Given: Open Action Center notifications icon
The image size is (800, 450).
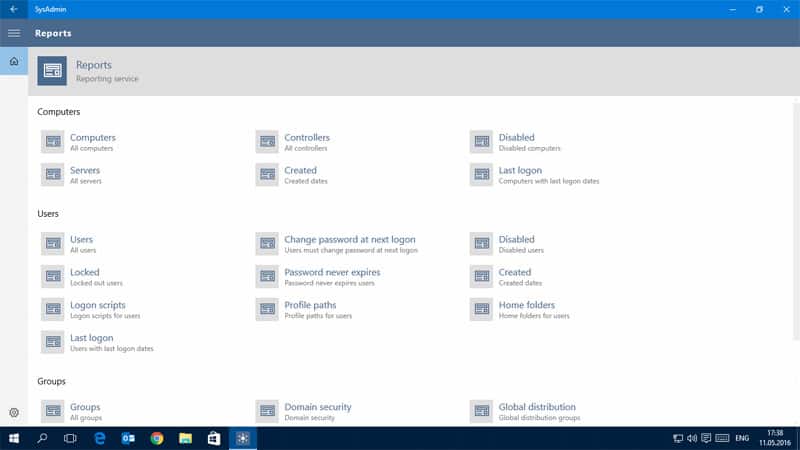Looking at the screenshot, I should 706,438.
